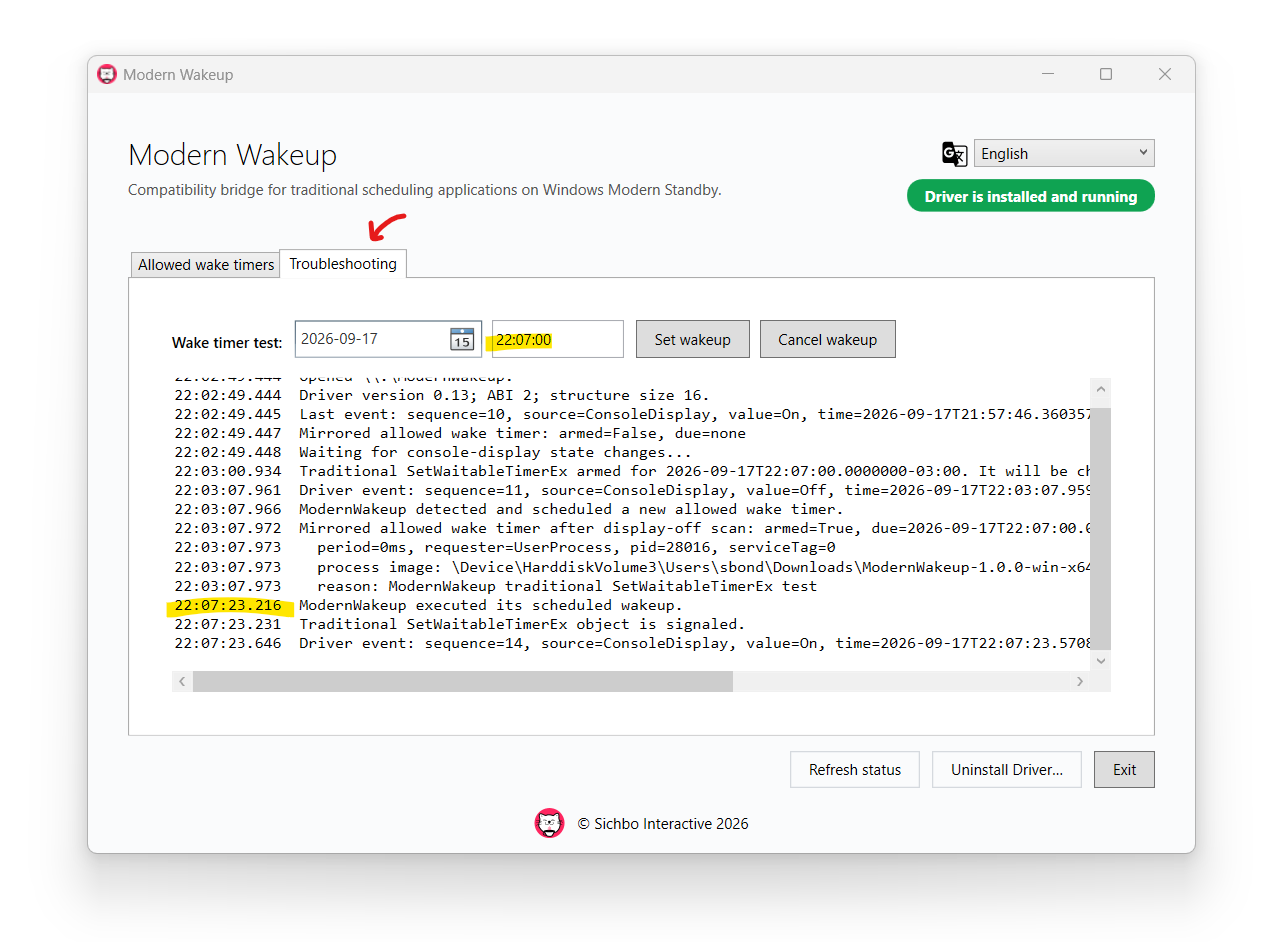Click the translate language icon
The image size is (1280, 942).
coord(954,153)
